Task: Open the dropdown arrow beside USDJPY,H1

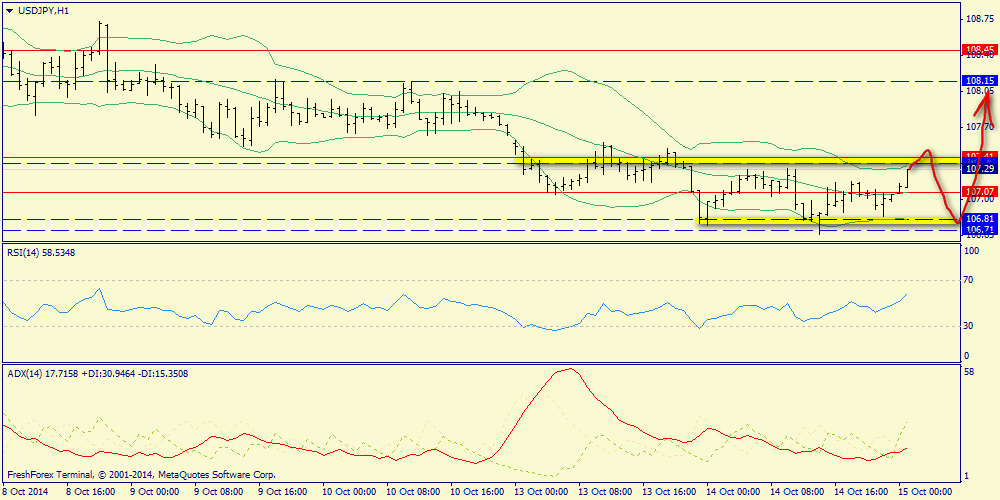Action: pyautogui.click(x=9, y=10)
